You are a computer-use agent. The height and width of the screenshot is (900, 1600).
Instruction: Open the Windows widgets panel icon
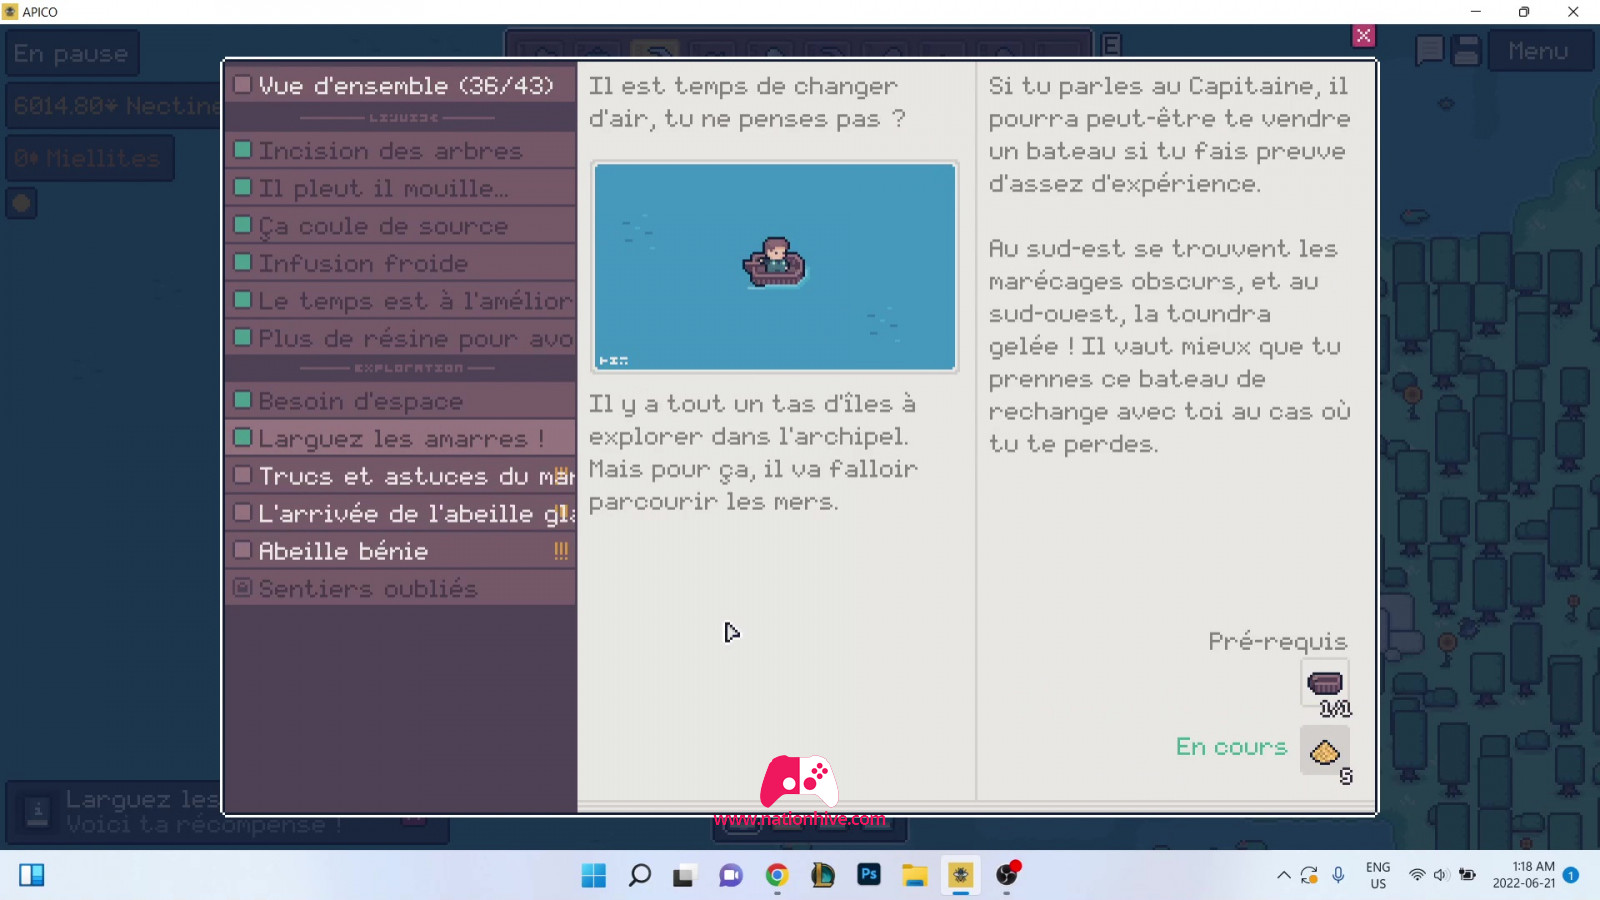coord(32,876)
